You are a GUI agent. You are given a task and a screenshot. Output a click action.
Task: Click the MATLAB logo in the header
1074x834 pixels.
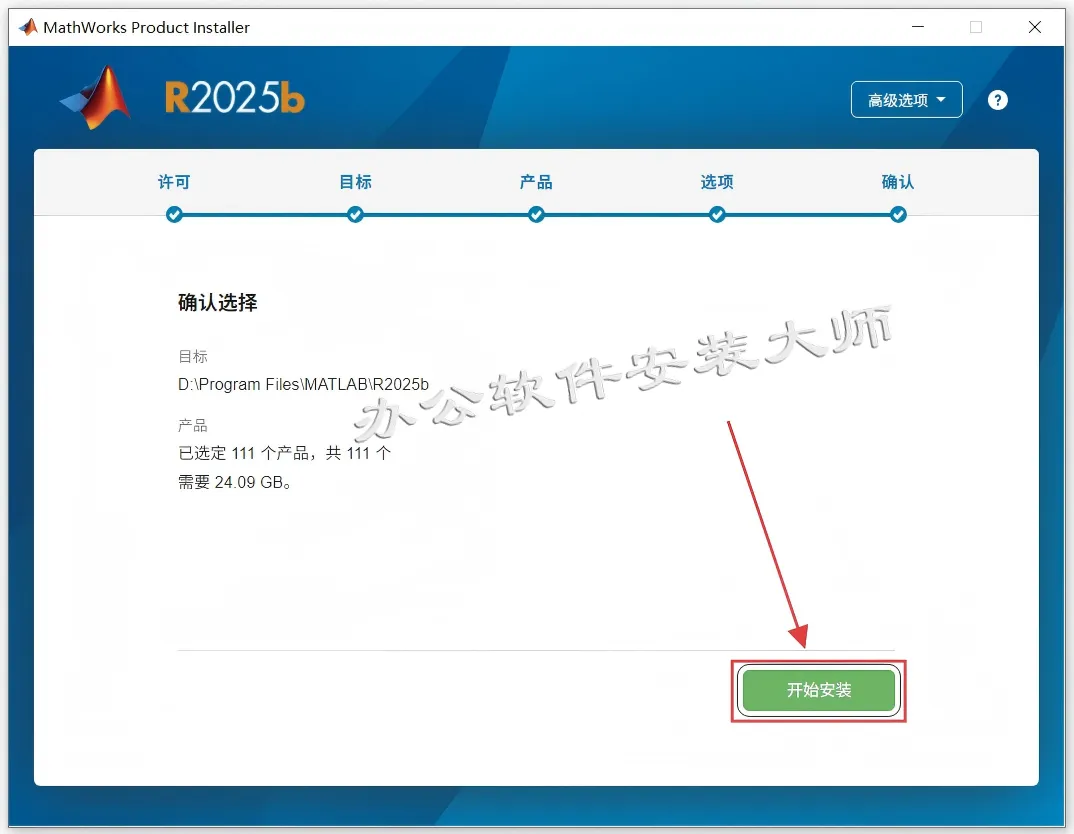point(96,97)
